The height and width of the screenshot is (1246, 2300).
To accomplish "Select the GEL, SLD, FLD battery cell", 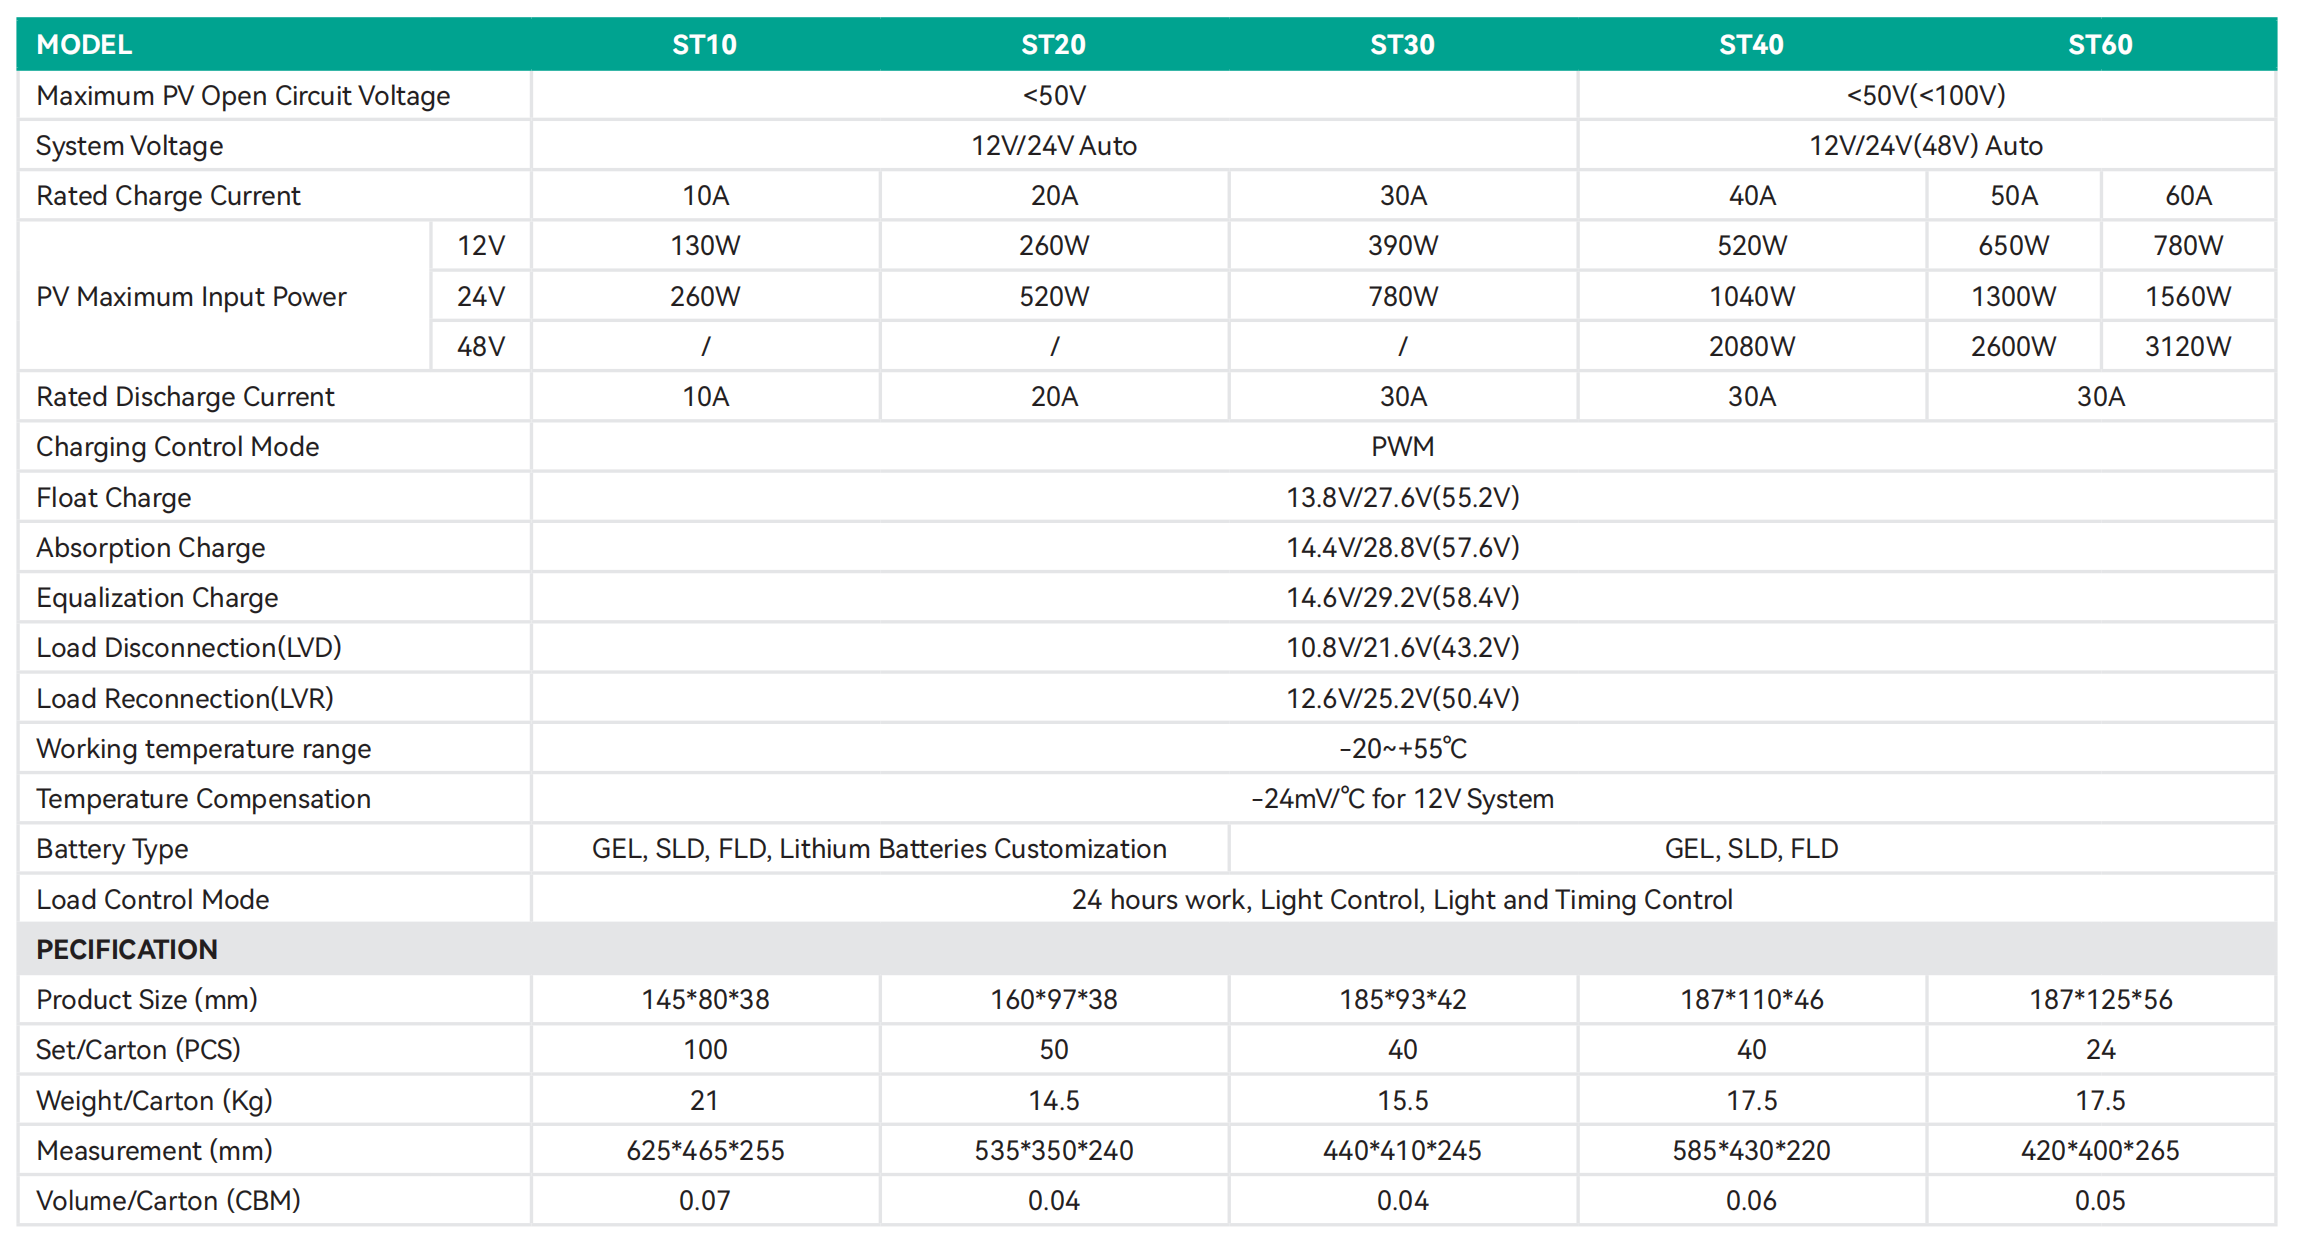I will click(1751, 849).
